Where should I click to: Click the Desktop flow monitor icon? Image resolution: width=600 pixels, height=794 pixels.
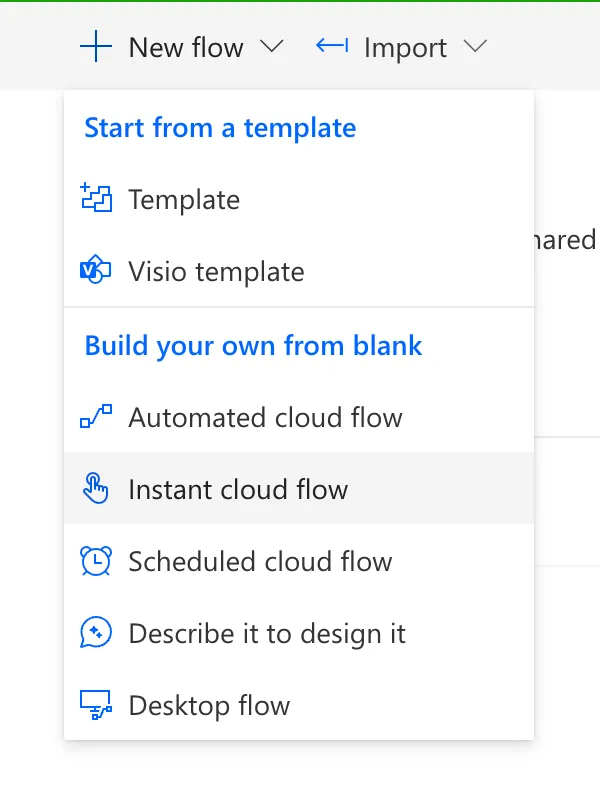coord(95,706)
